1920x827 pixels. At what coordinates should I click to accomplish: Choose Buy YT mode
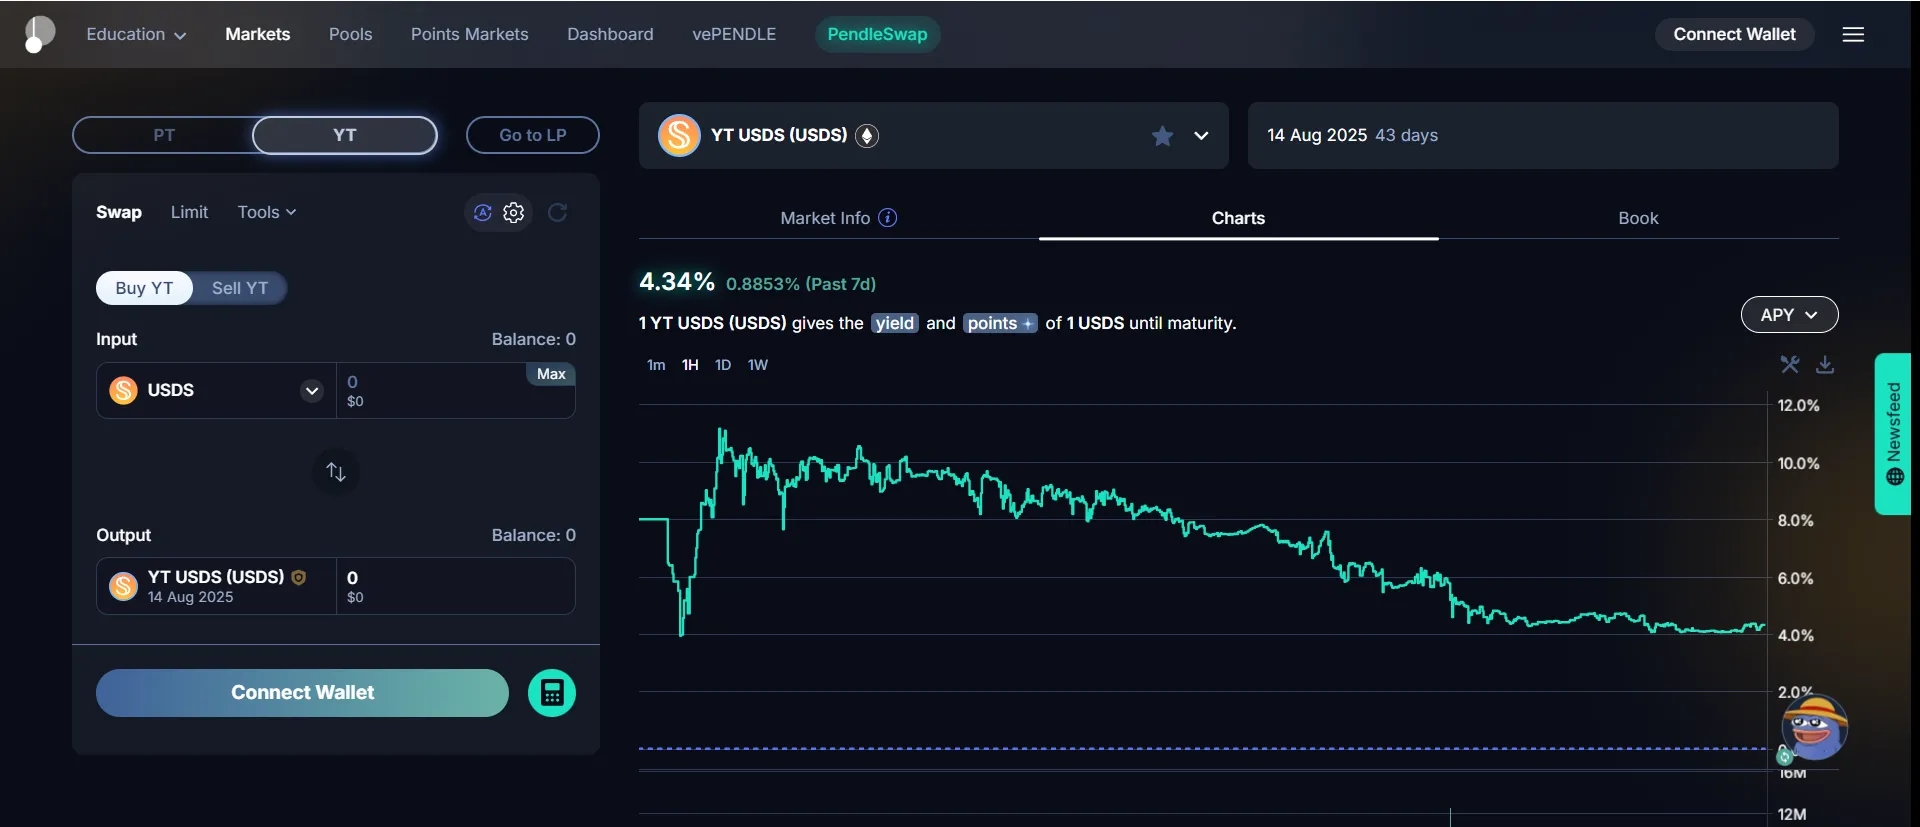pos(144,288)
